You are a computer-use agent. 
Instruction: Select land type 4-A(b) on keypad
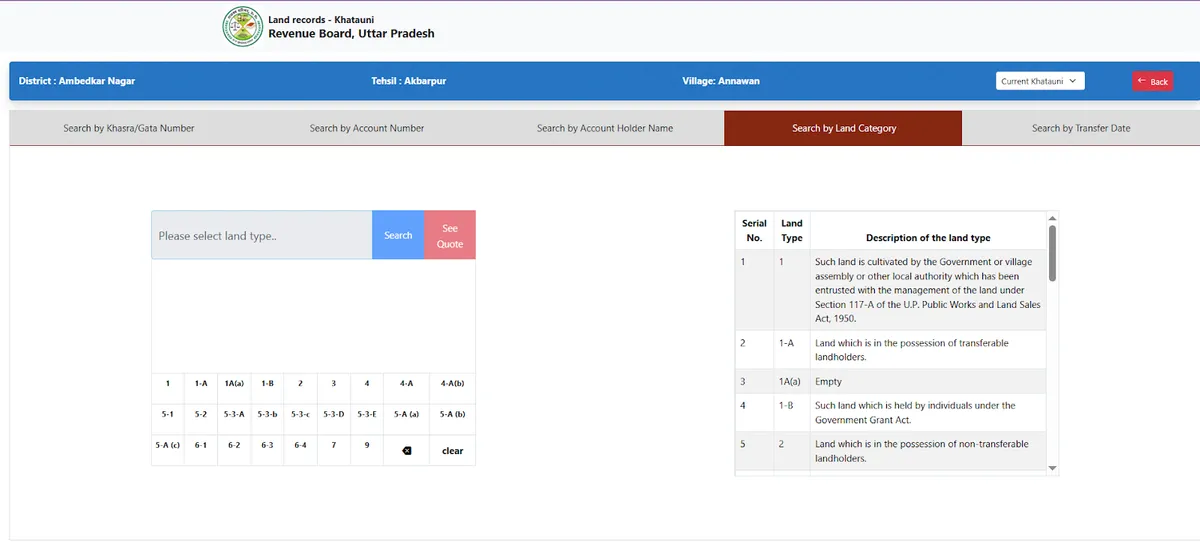pos(452,383)
